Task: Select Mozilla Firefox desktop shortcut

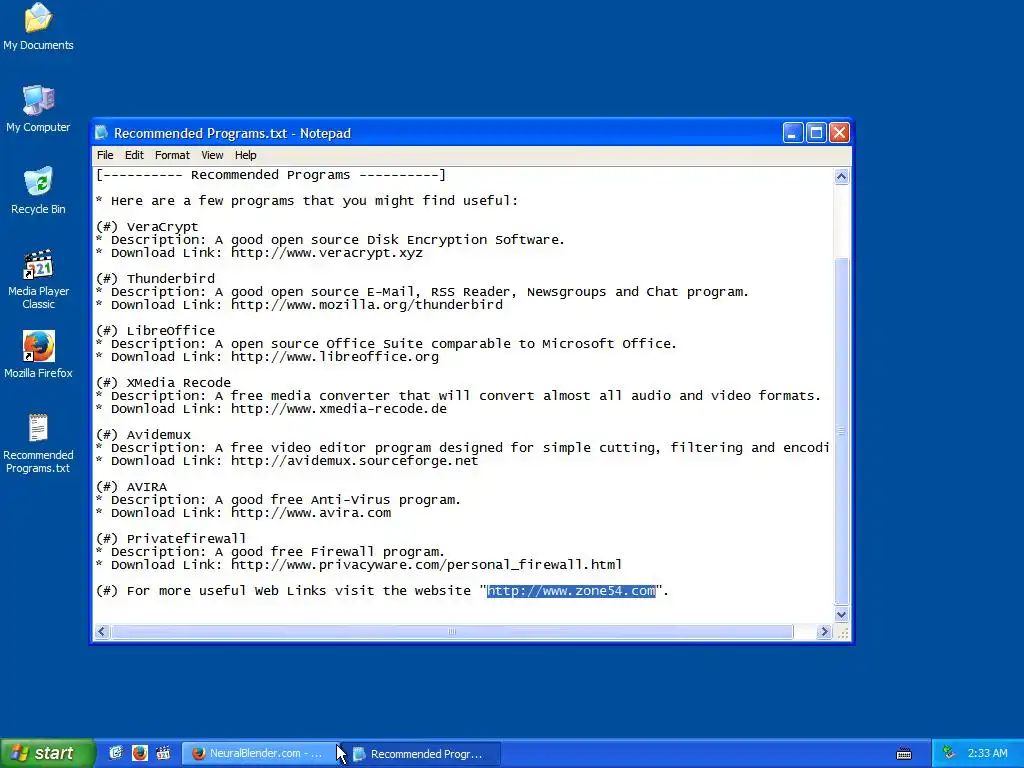Action: coord(38,355)
